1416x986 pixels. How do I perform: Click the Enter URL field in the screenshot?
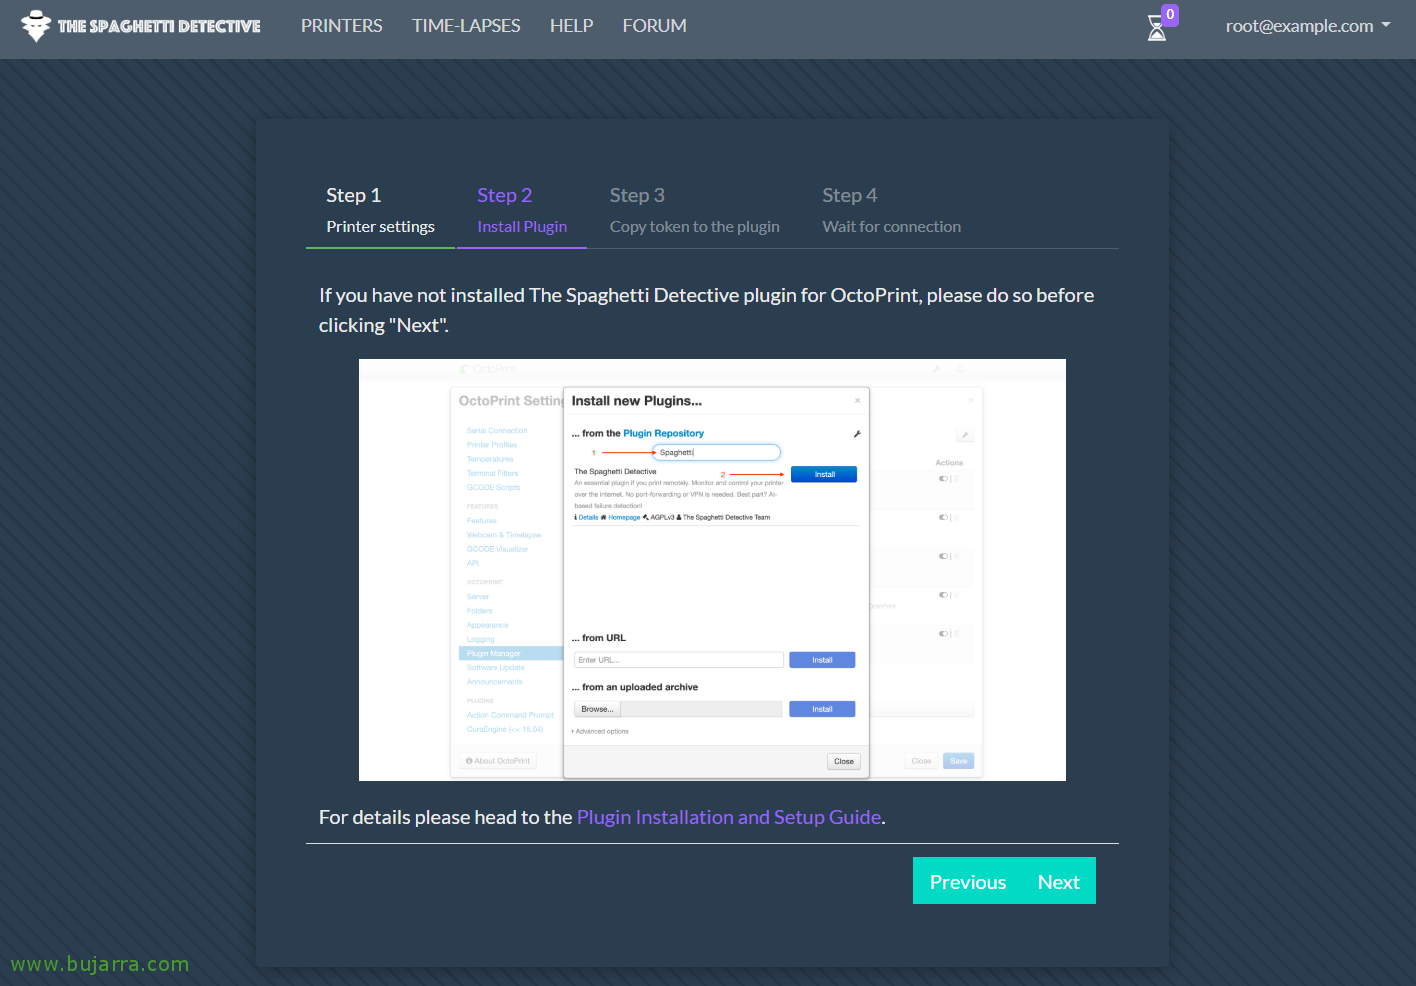[x=678, y=660]
